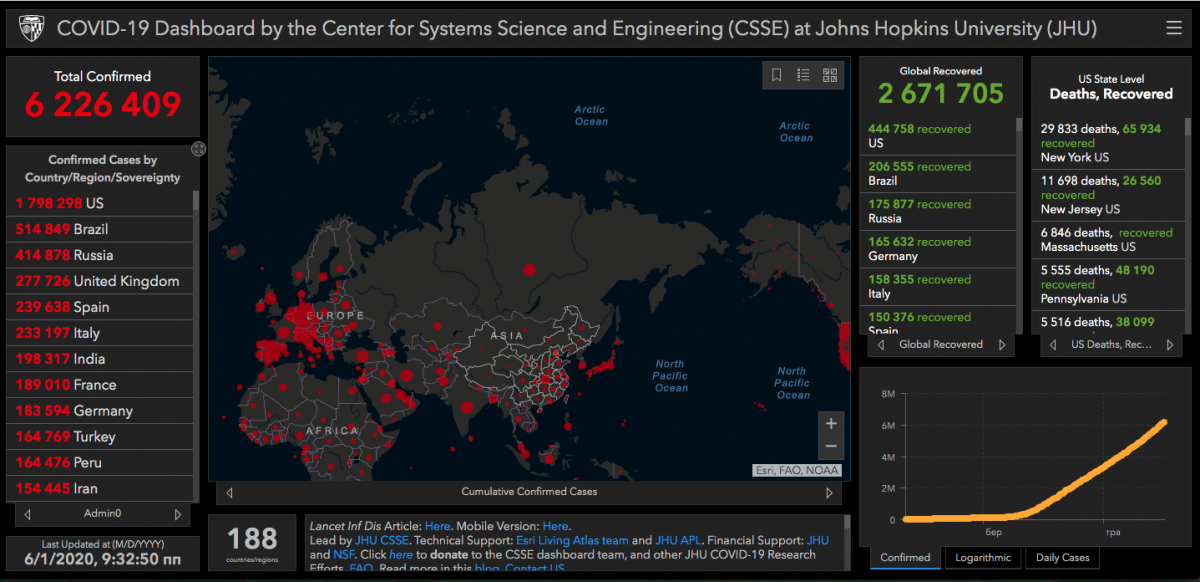Select Brazil in confirmed cases list

point(92,229)
